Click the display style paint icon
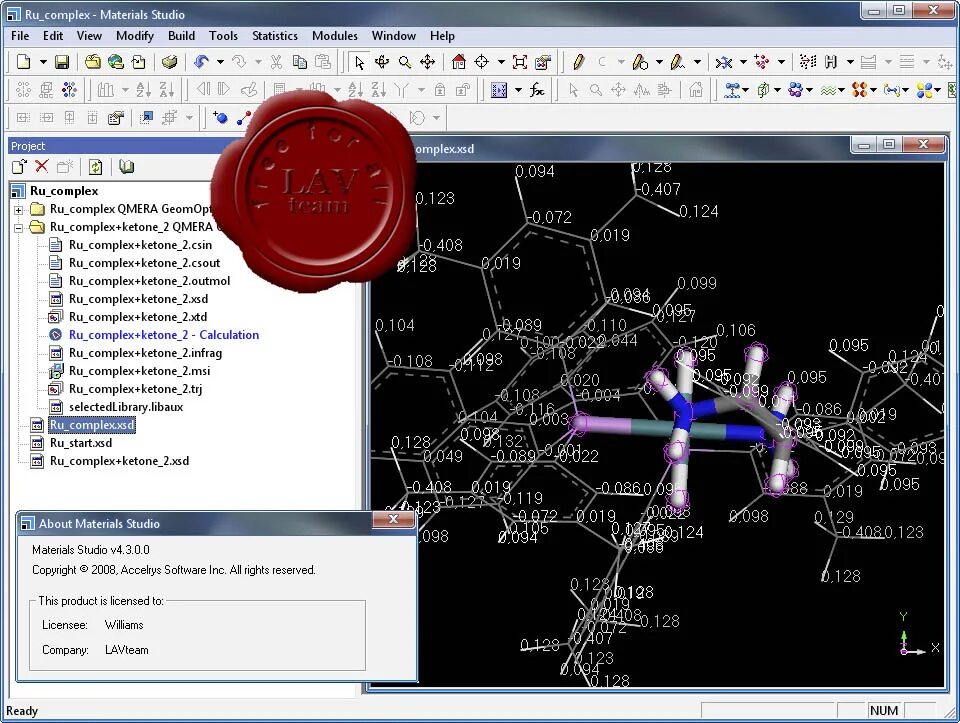The width and height of the screenshot is (960, 723). pyautogui.click(x=539, y=62)
